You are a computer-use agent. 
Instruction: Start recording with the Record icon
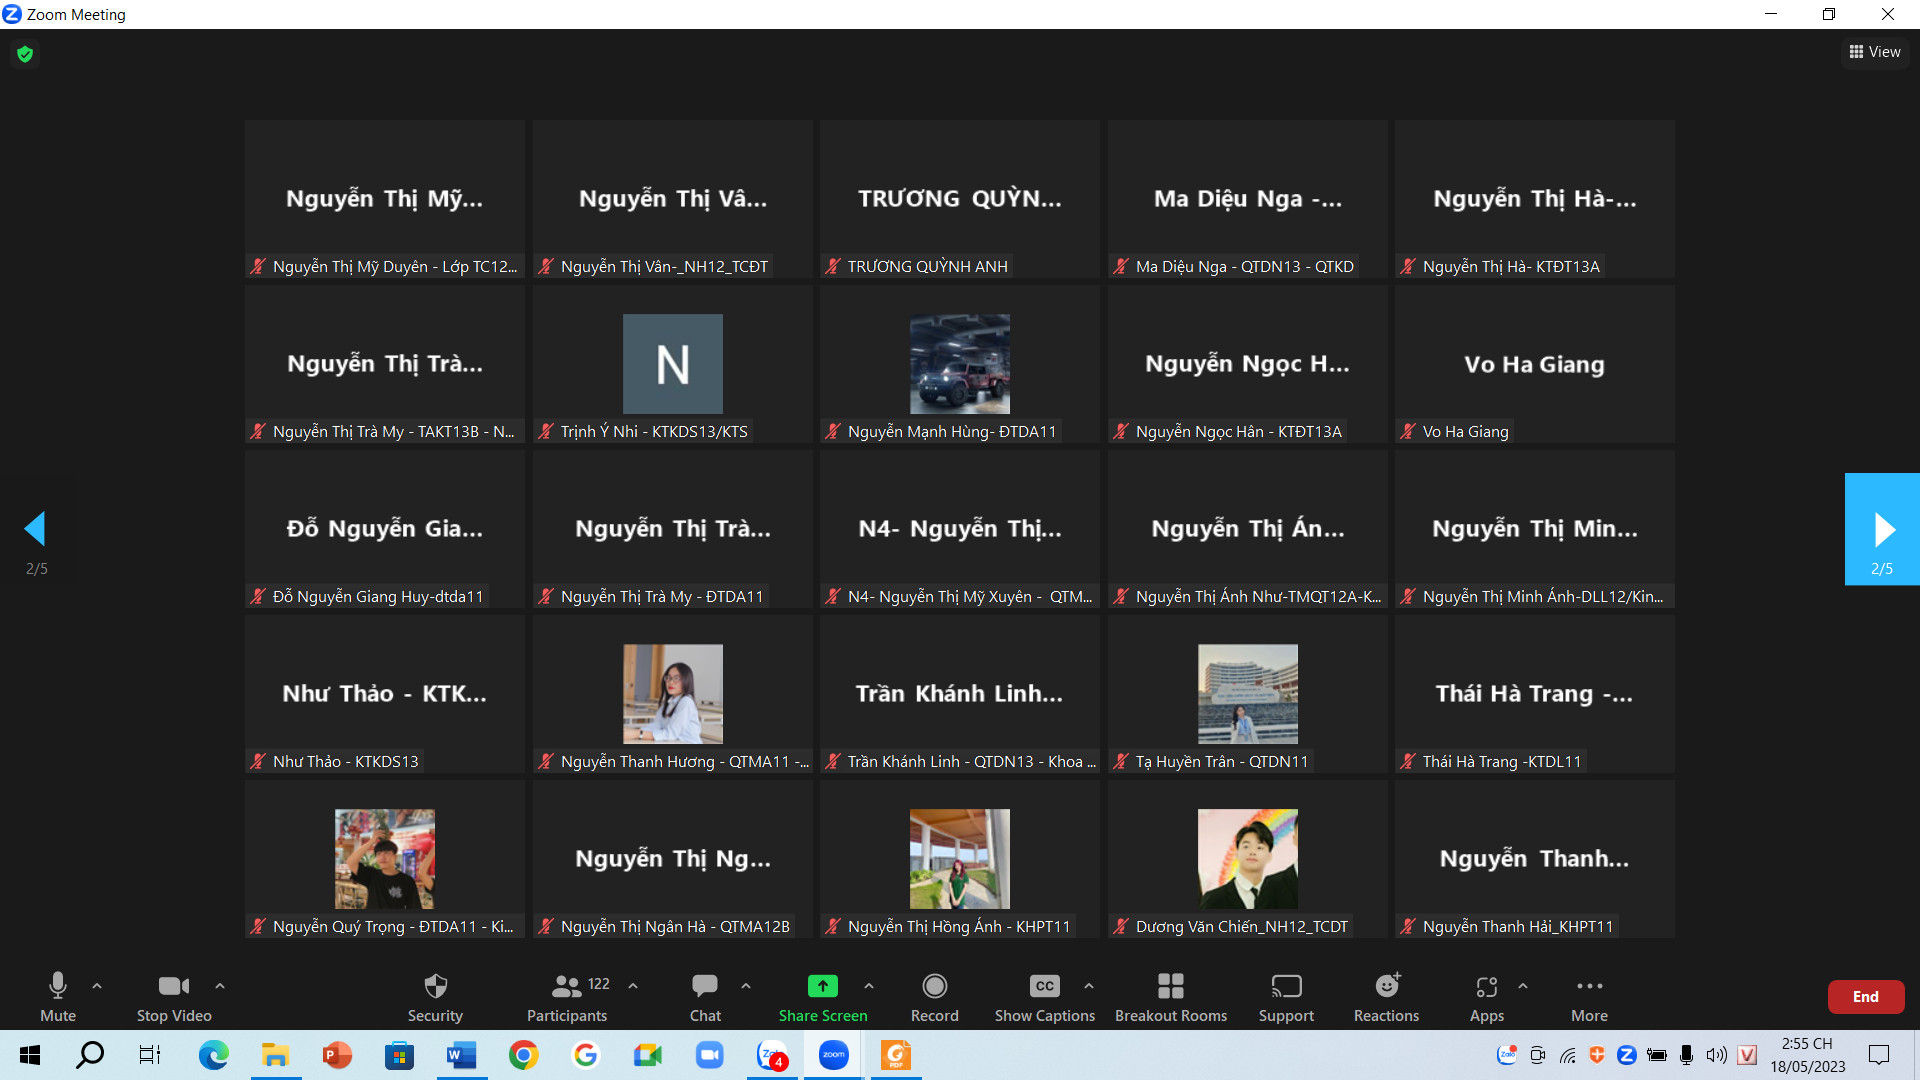[934, 987]
